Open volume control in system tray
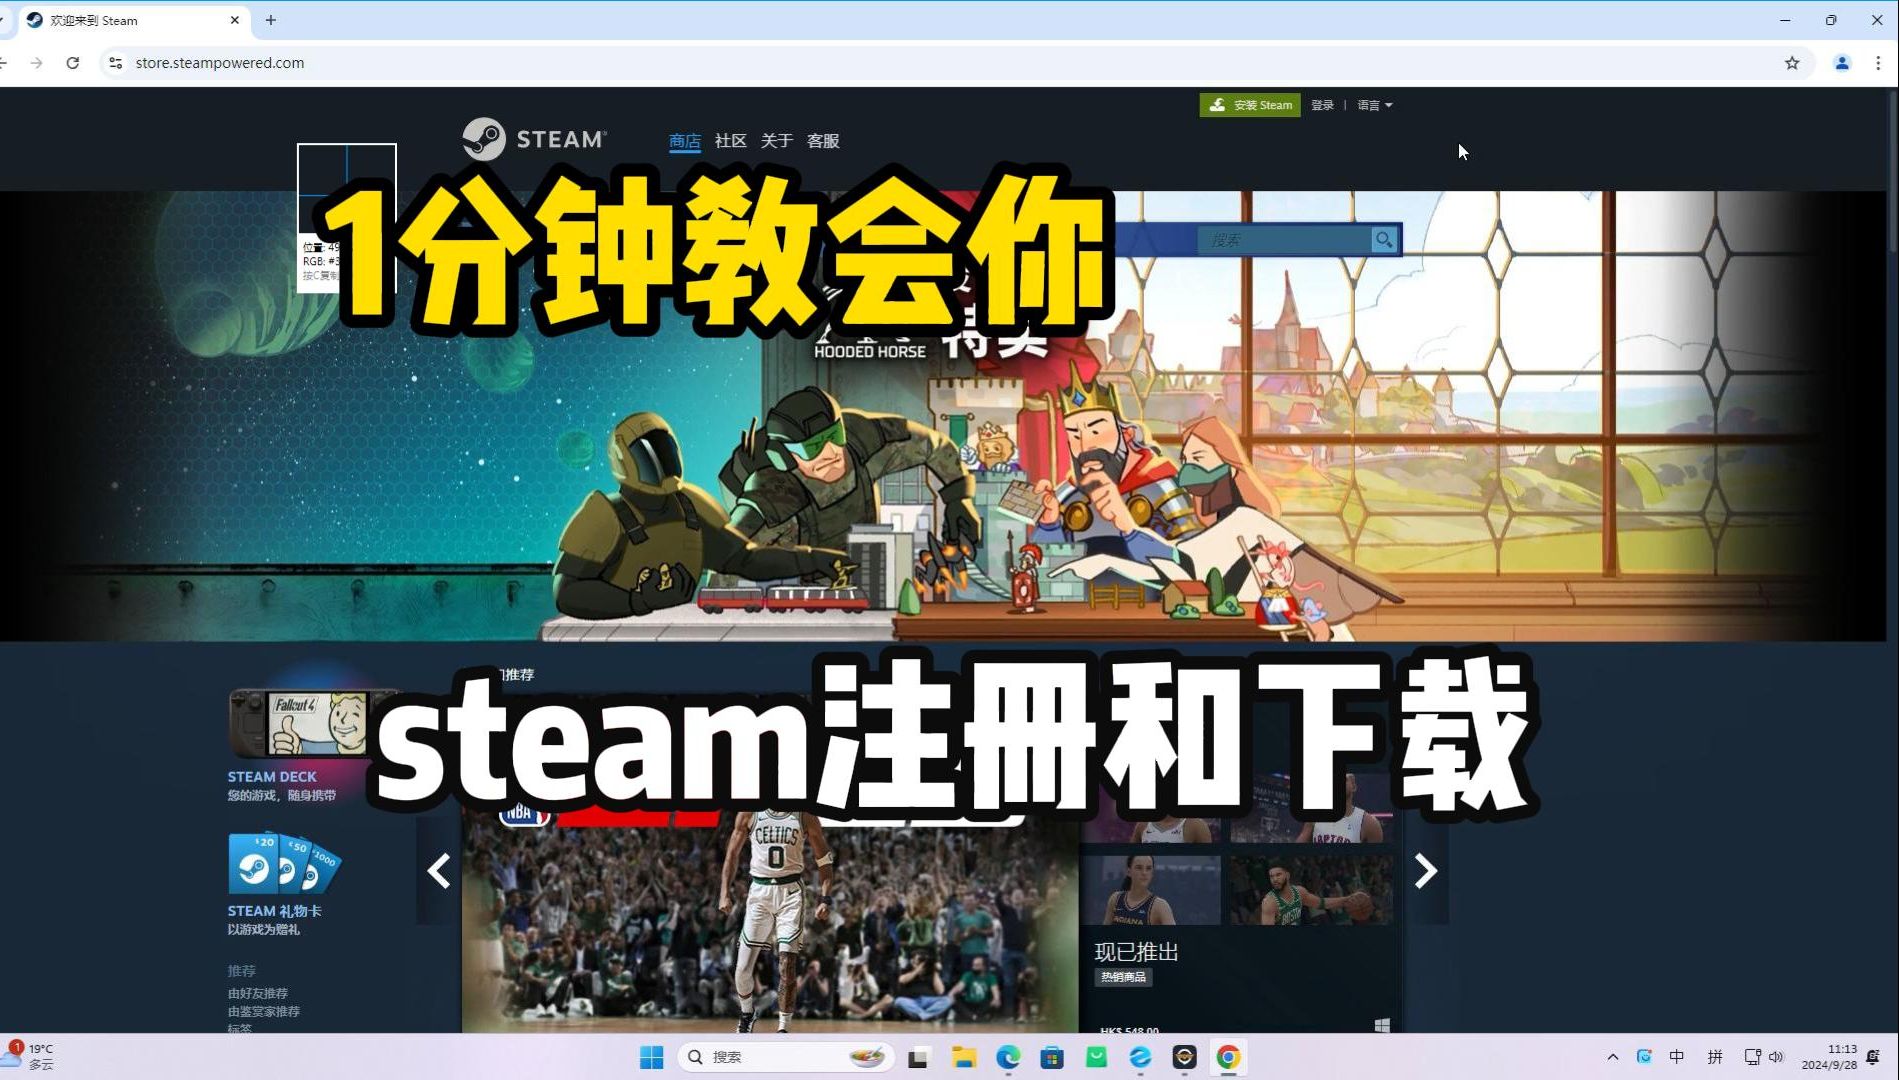1899x1080 pixels. (1777, 1057)
